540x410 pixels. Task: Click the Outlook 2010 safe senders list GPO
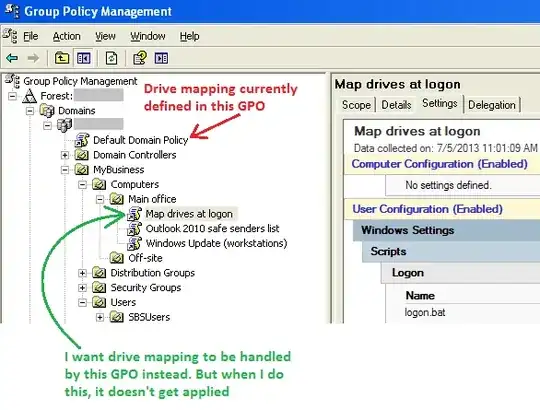212,228
